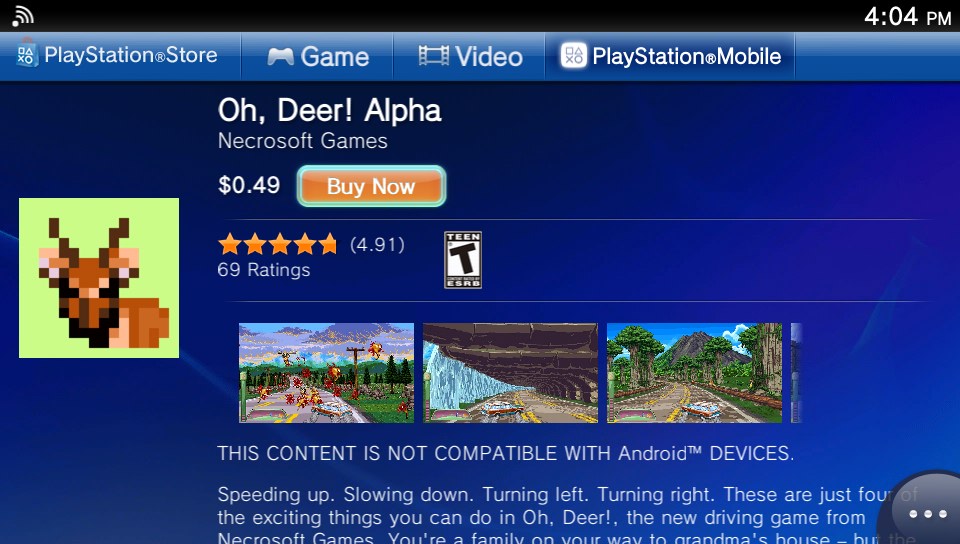
Task: Click the PlayStation Mobile symbols icon
Action: click(x=574, y=56)
